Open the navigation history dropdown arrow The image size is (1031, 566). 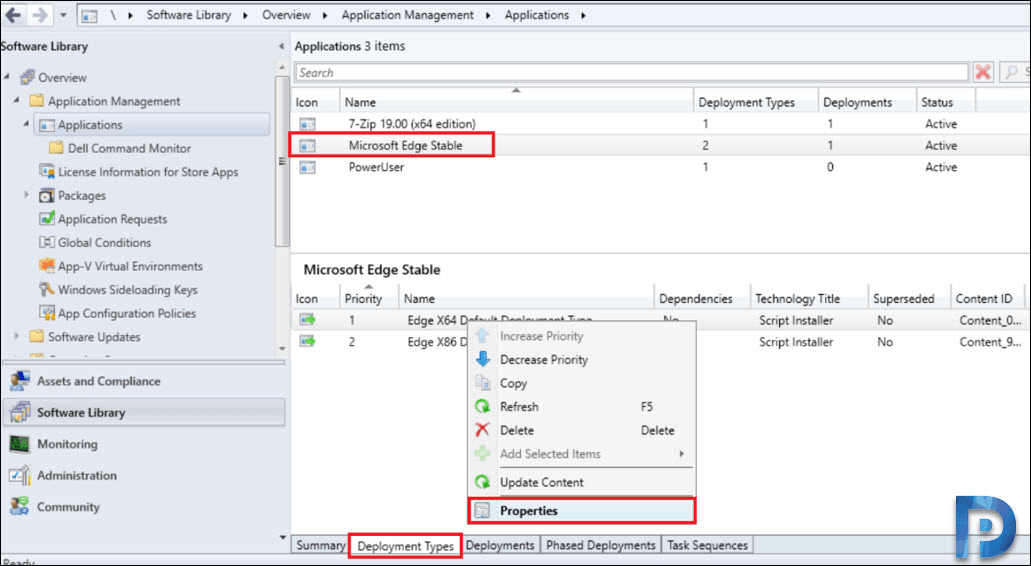click(63, 15)
